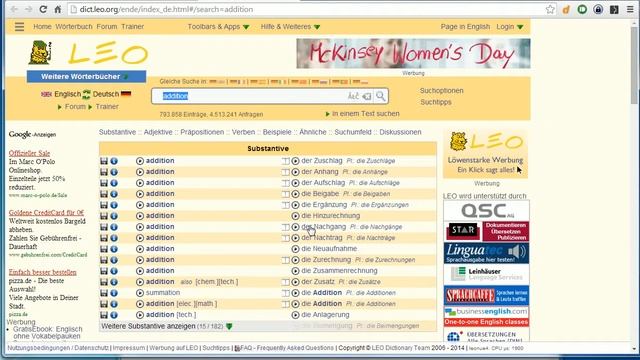Expand In einem Text suchen
This screenshot has width=640, height=360.
tap(362, 114)
